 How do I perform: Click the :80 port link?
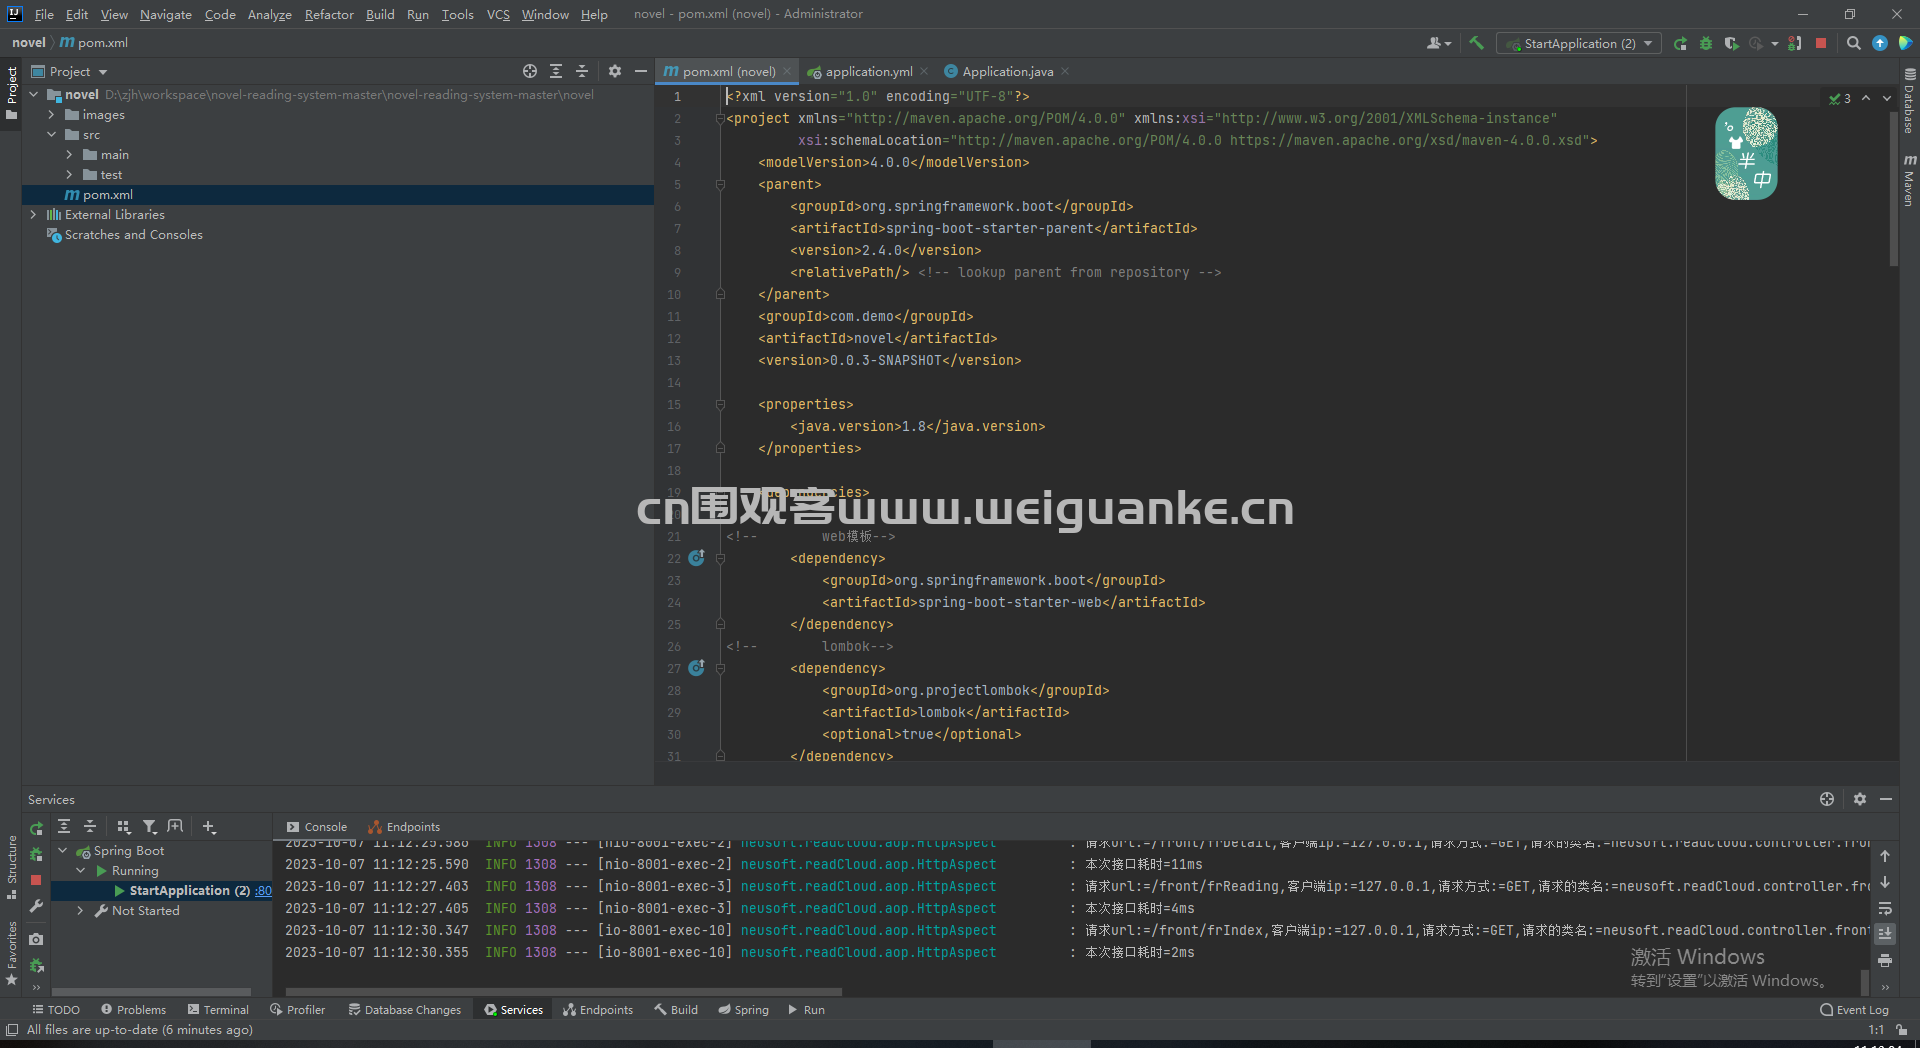click(263, 891)
